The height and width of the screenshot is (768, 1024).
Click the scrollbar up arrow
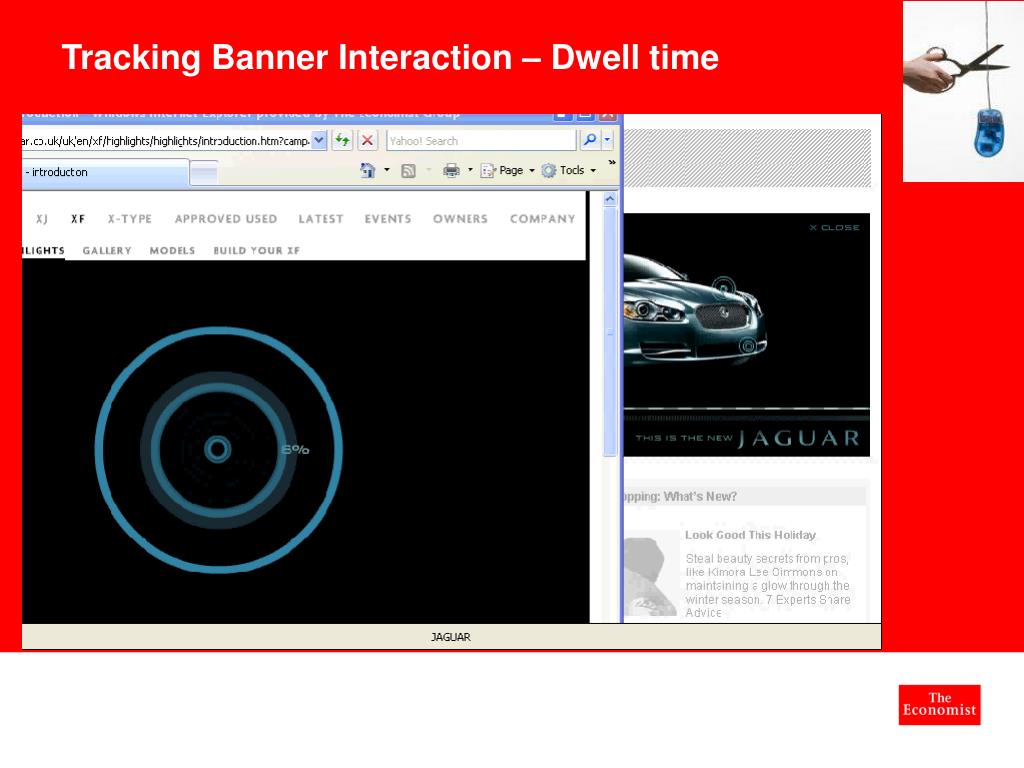point(610,199)
